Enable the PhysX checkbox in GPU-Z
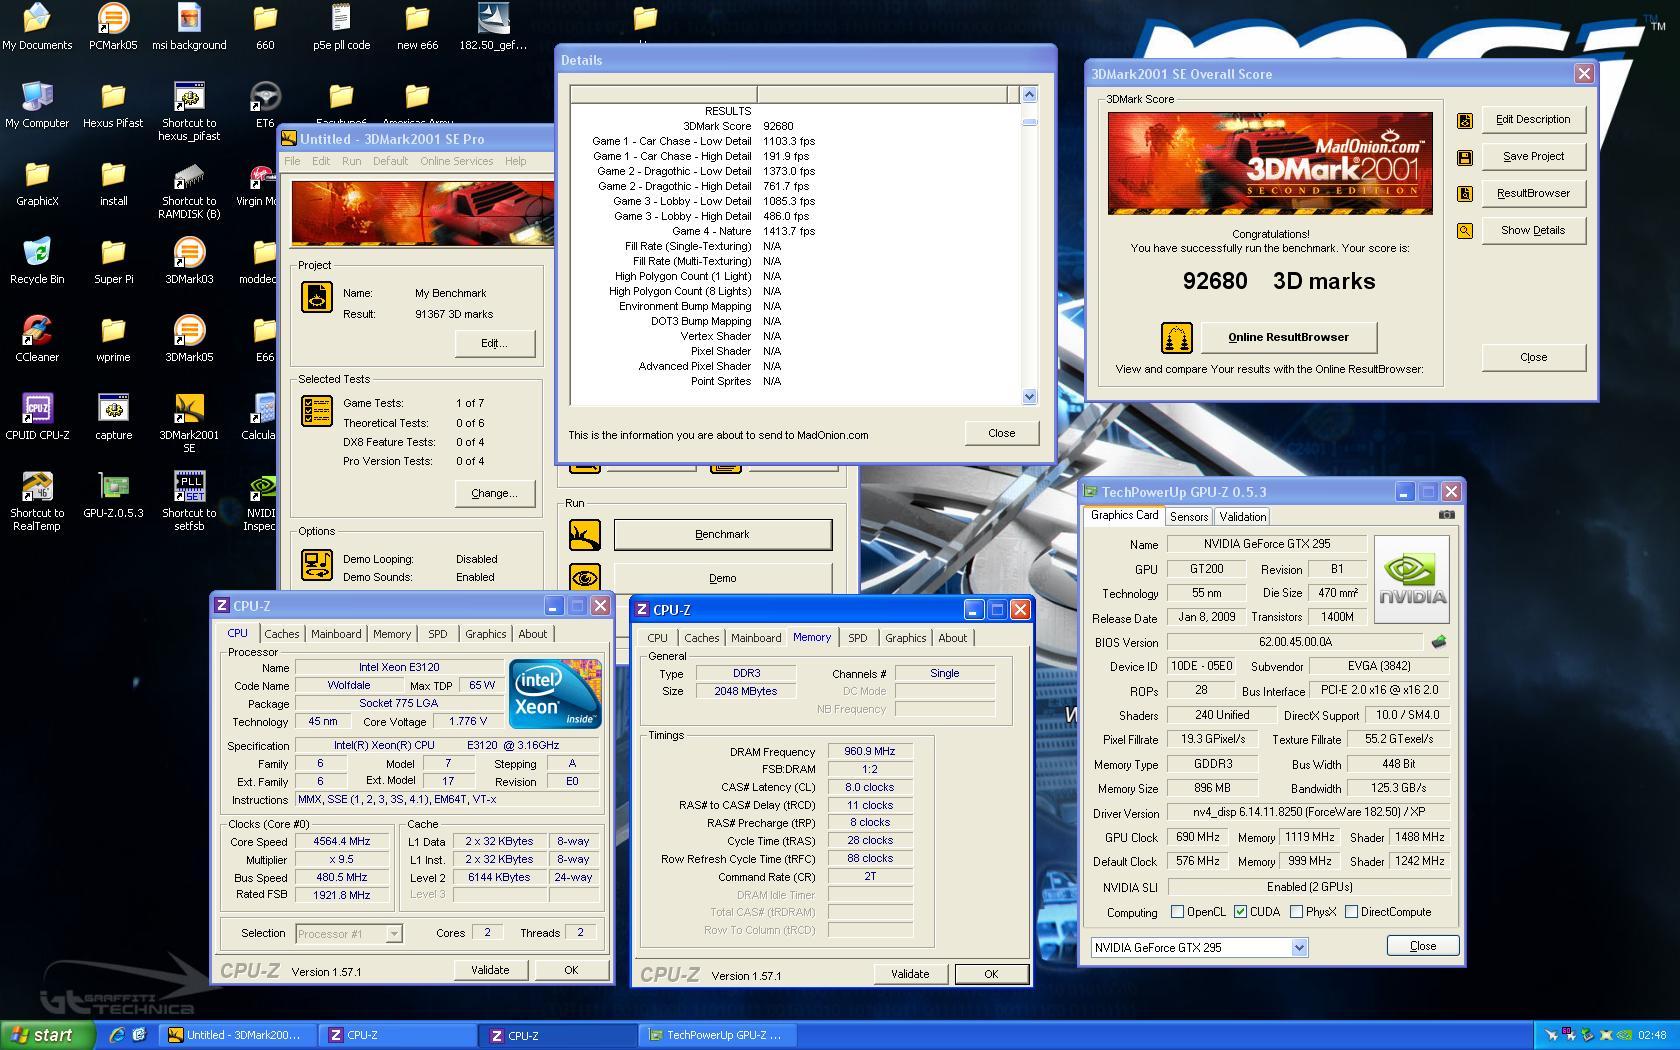Screen dimensions: 1680x1050 tap(1296, 912)
